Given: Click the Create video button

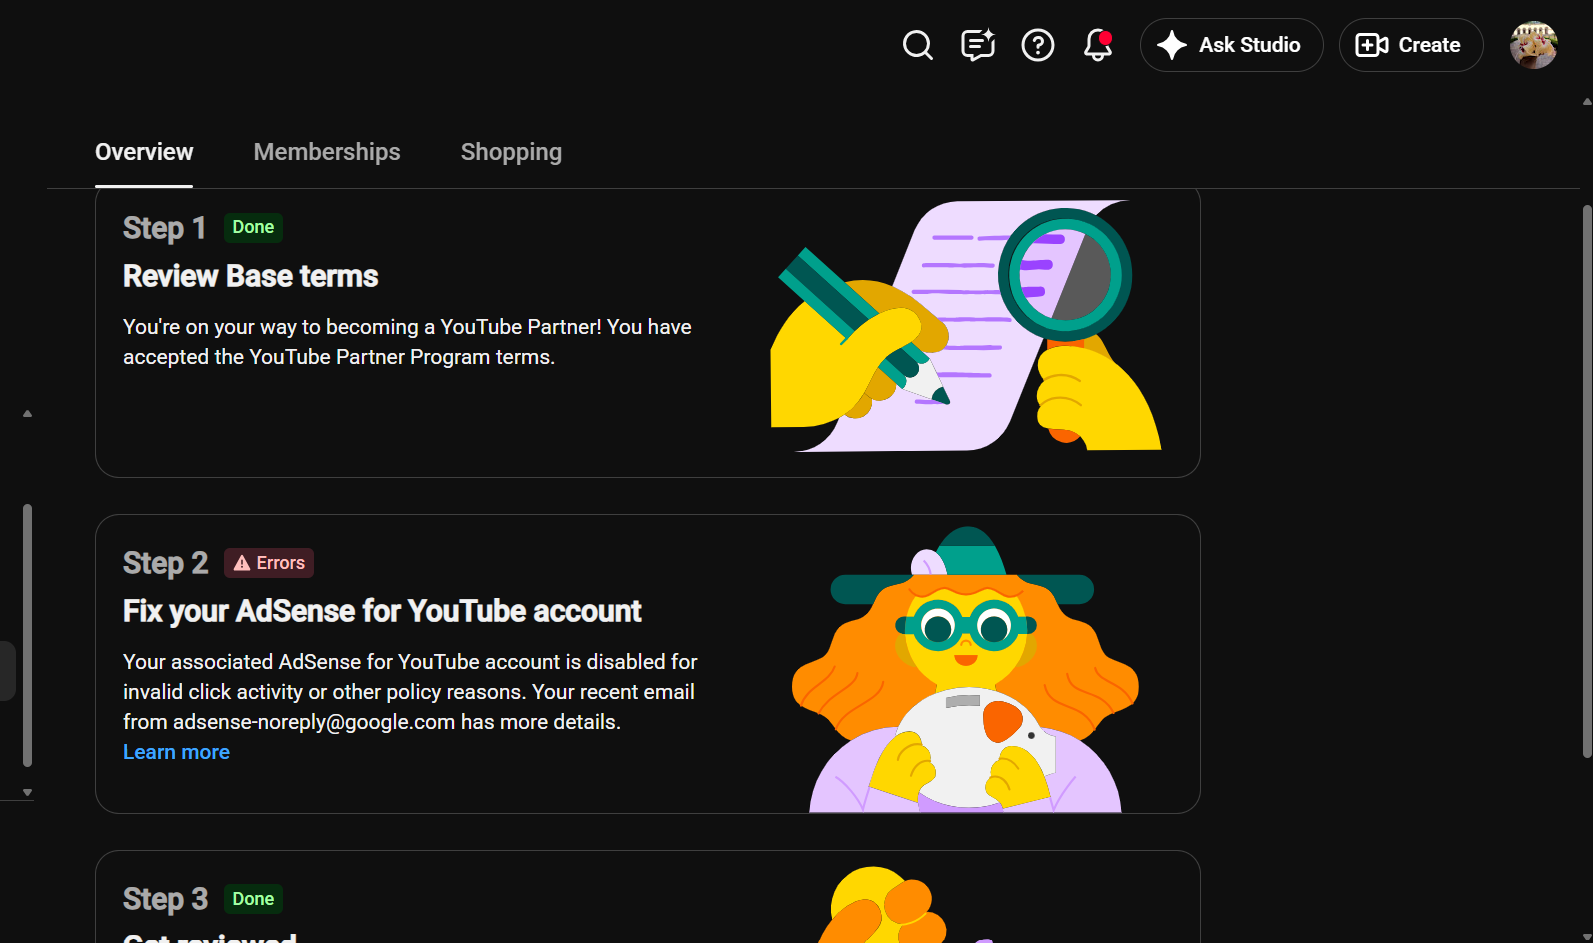Looking at the screenshot, I should [1410, 45].
